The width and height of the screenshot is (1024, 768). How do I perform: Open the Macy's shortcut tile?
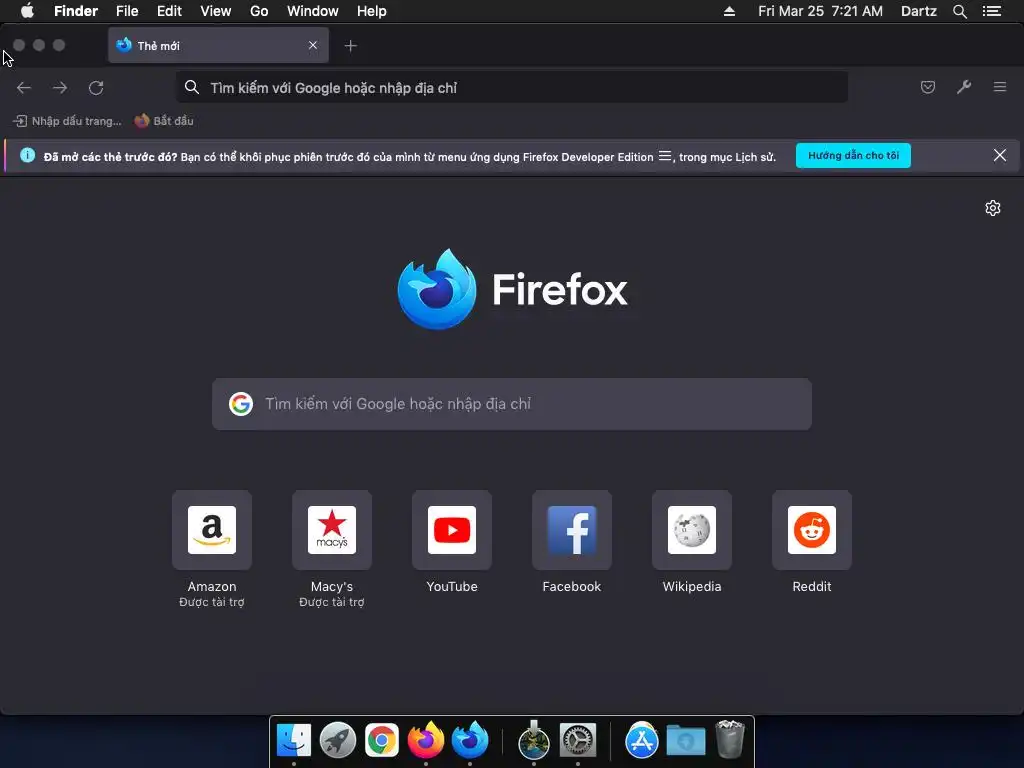(x=332, y=530)
